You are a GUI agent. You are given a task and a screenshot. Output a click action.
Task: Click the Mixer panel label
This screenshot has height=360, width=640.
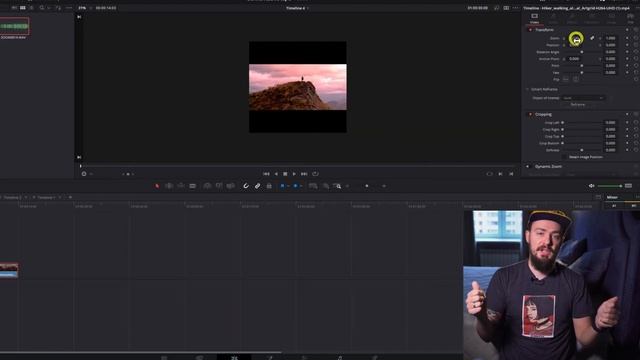[x=612, y=198]
